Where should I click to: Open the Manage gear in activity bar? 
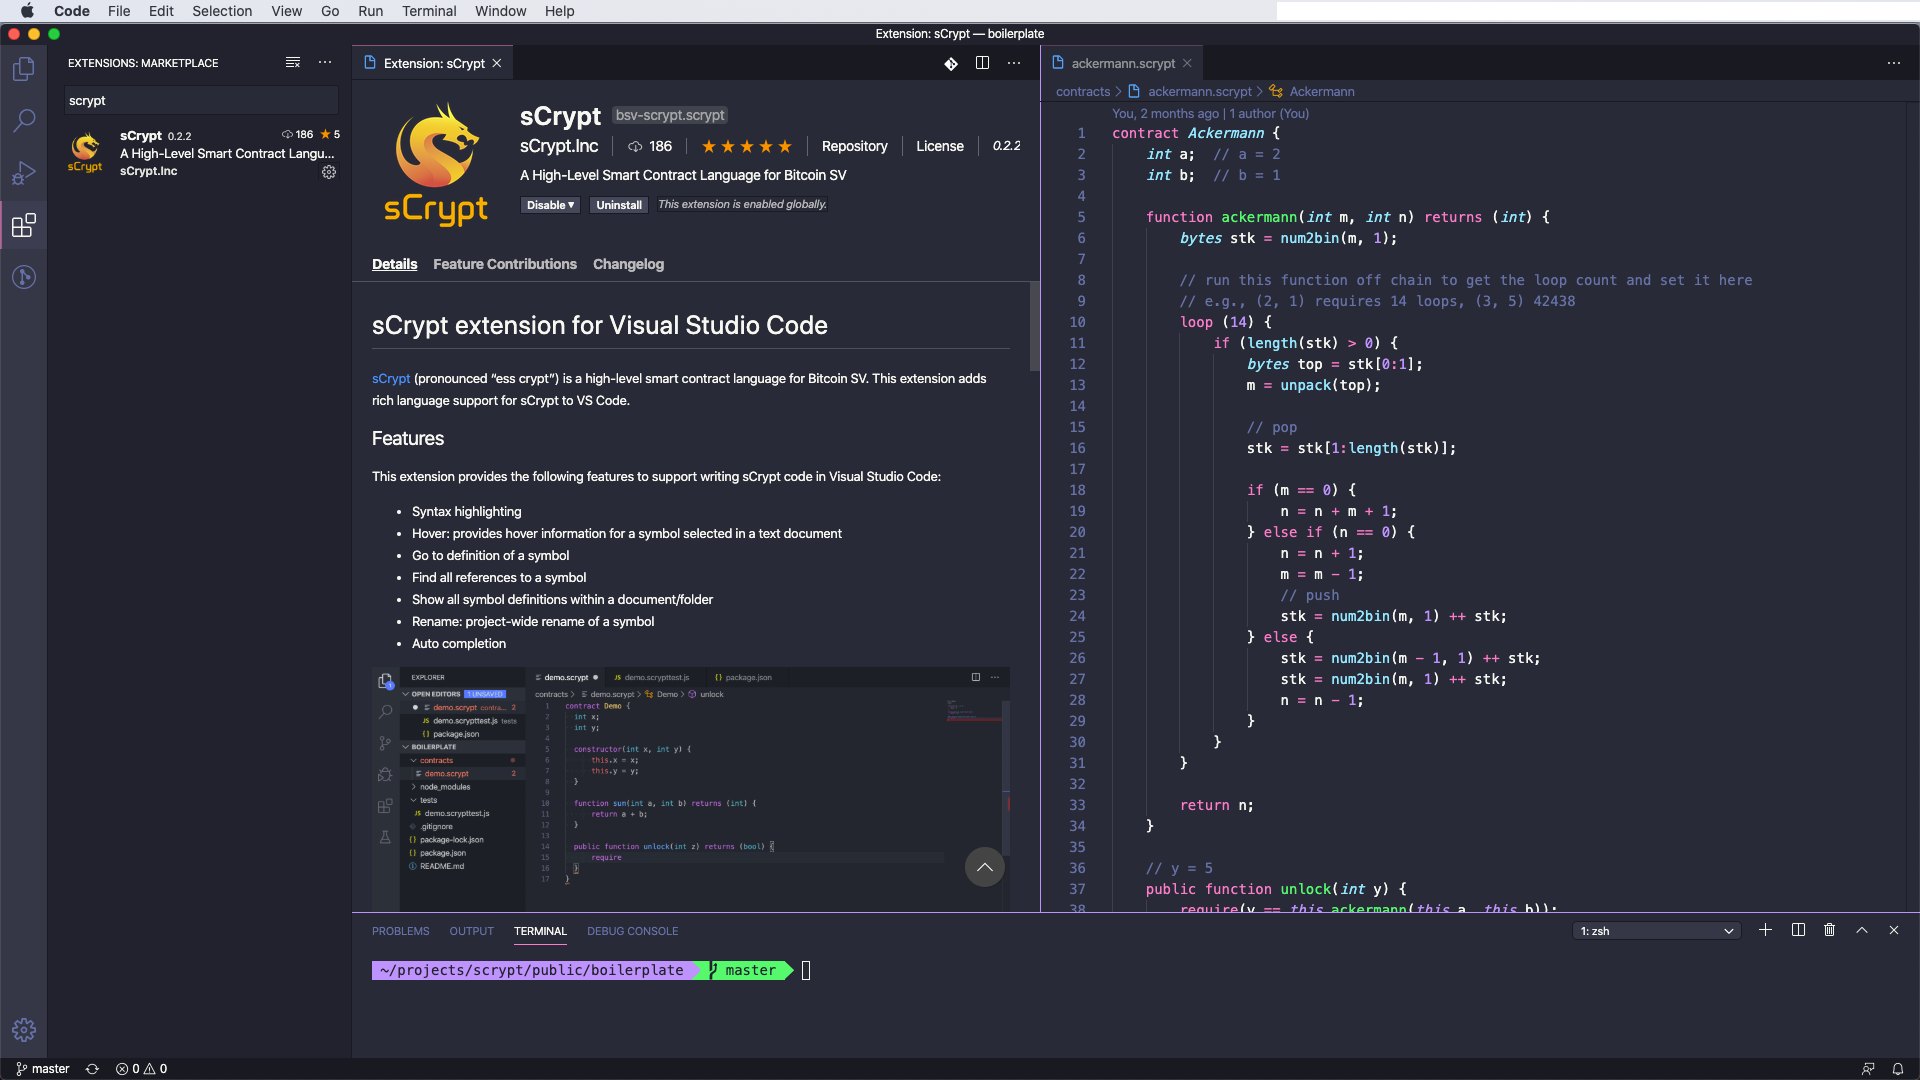24,1030
